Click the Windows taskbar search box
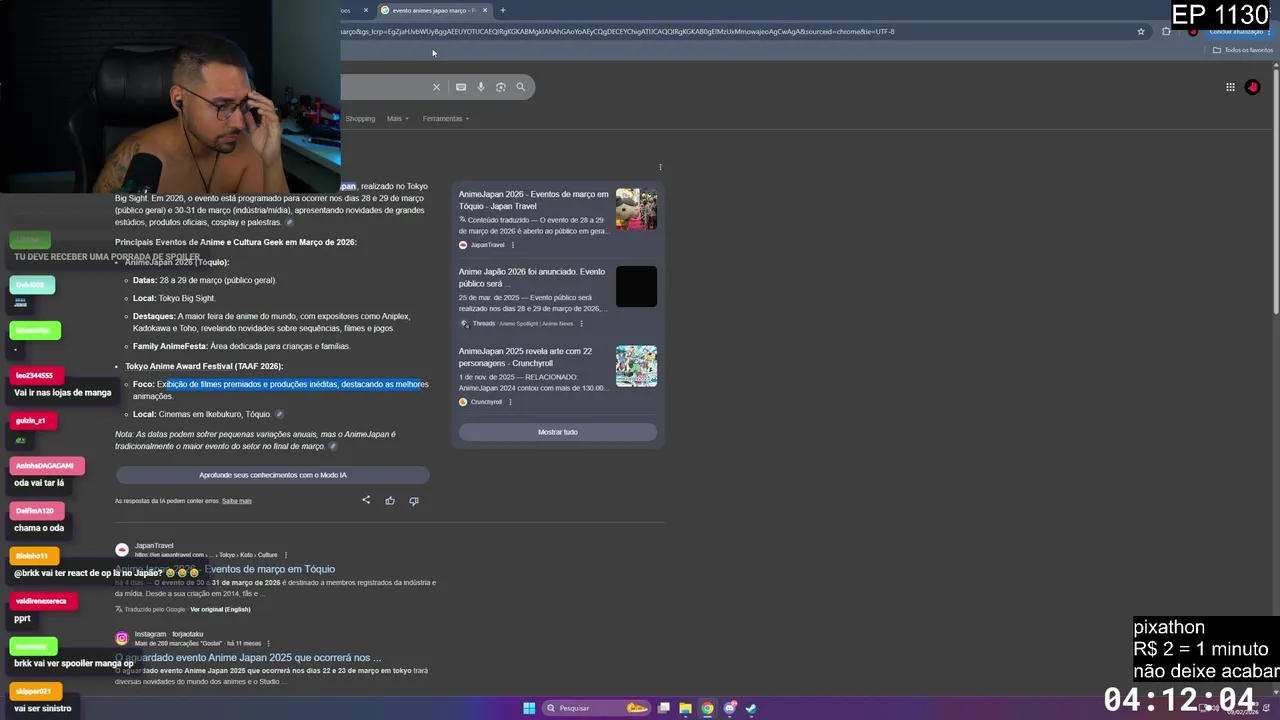 pos(596,708)
